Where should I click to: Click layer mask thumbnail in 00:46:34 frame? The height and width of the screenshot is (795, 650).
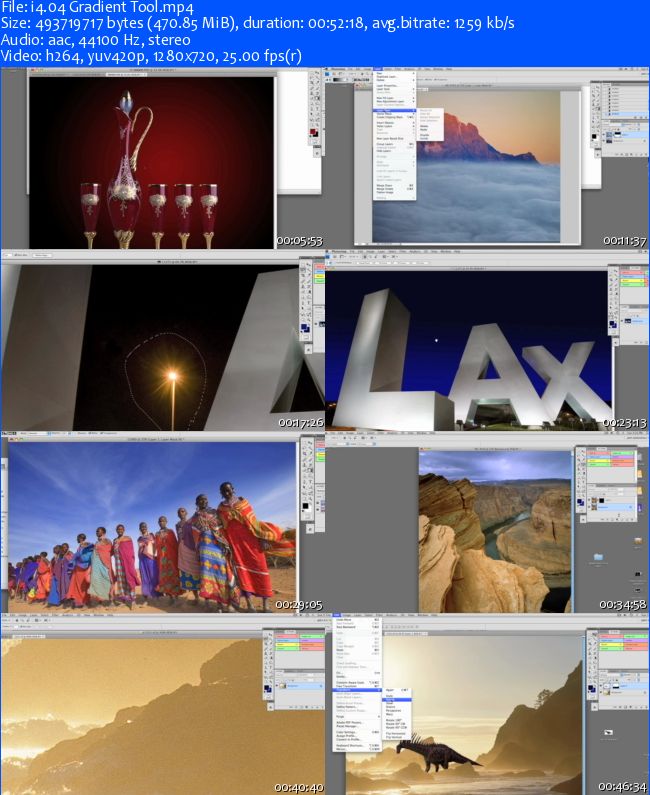(x=615, y=686)
